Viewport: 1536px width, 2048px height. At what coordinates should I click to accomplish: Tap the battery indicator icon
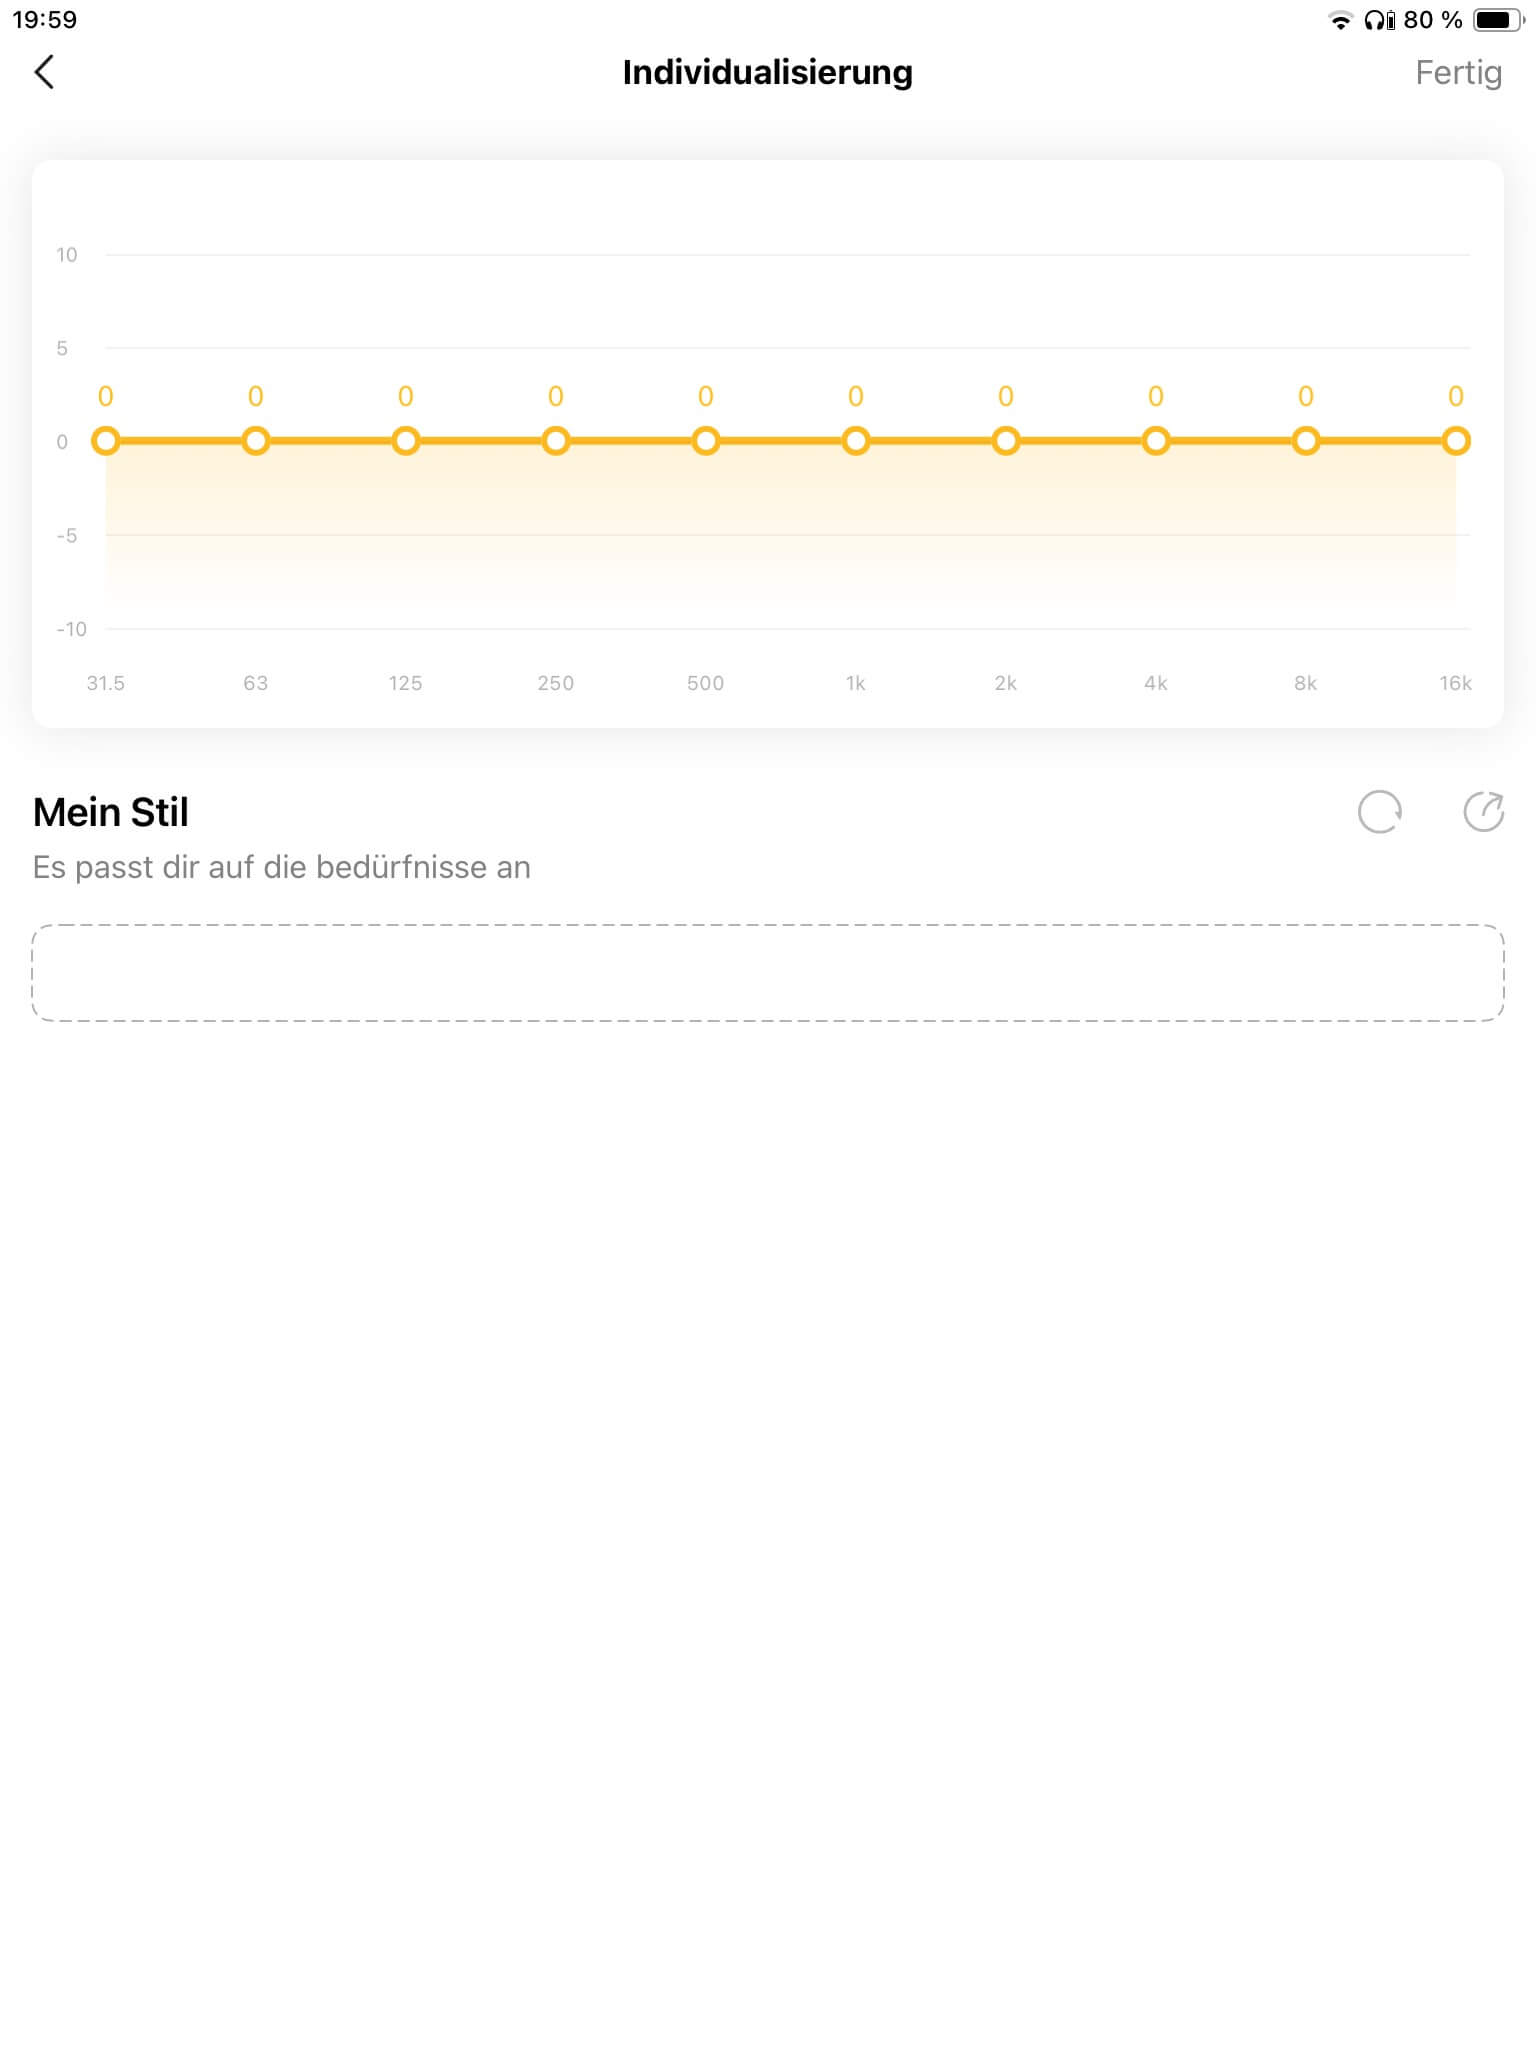1497,20
